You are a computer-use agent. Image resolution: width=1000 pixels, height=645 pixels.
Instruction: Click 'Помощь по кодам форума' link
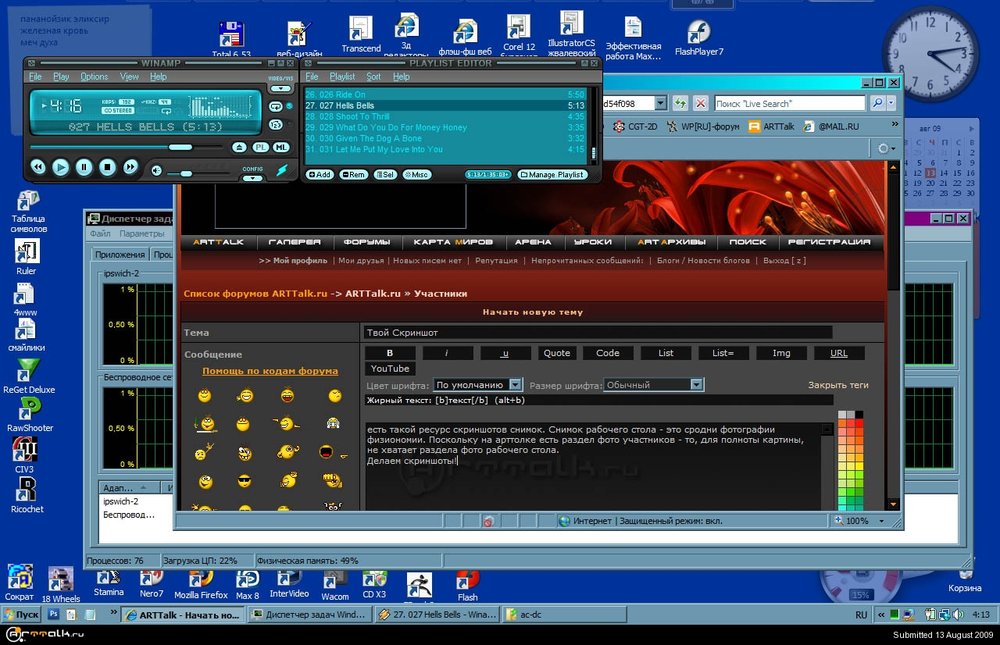point(270,371)
